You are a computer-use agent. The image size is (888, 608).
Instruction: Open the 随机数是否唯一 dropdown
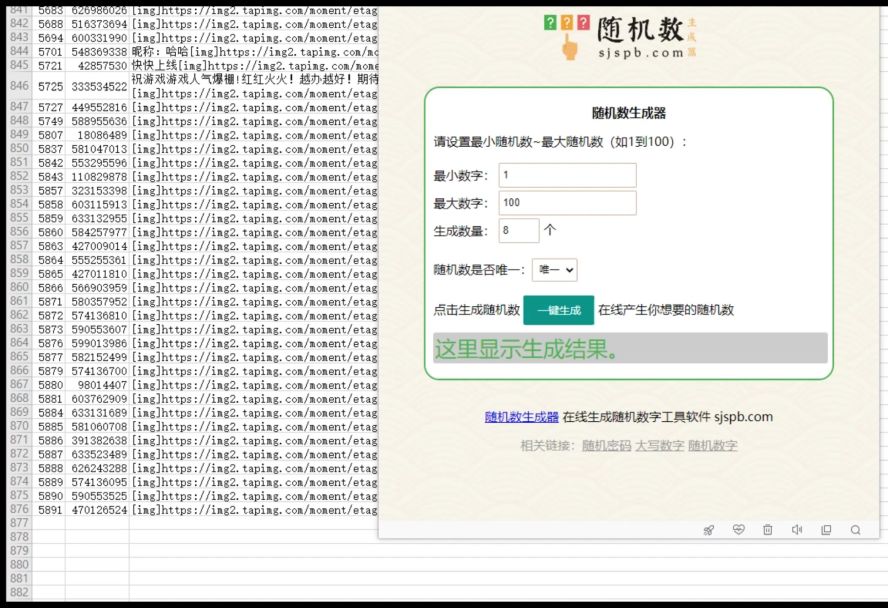554,269
